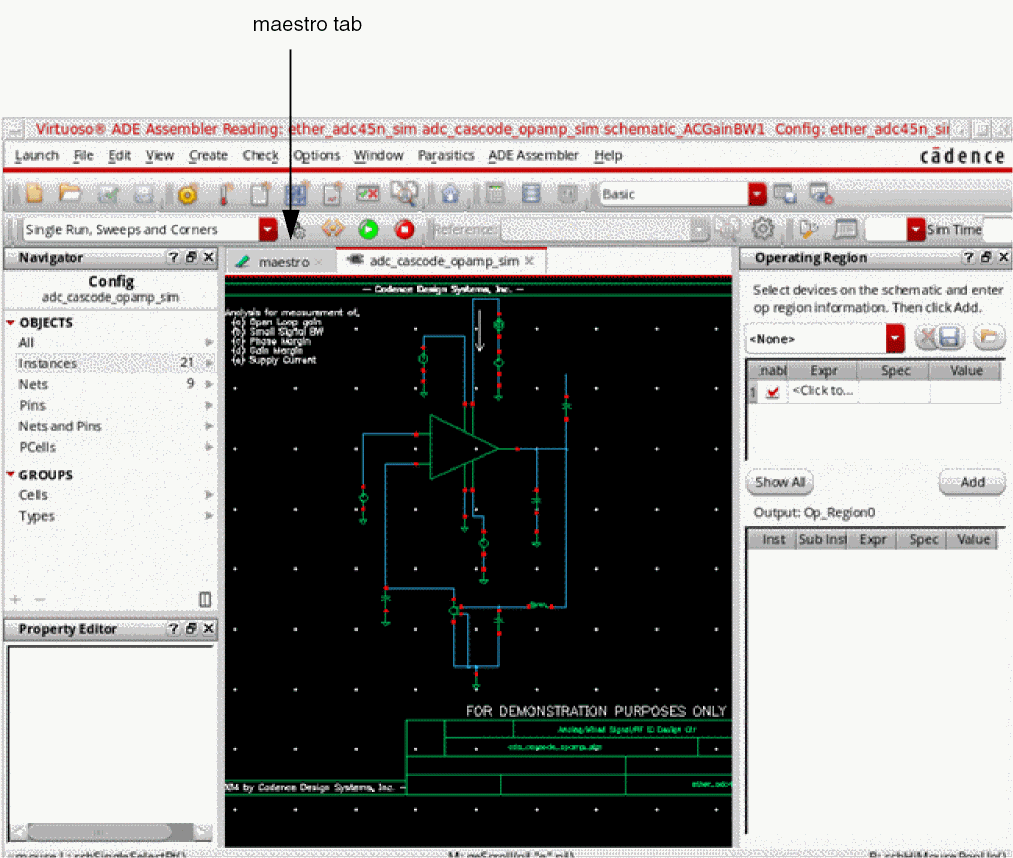
Task: Open the run mode dropdown
Action: [x=268, y=230]
